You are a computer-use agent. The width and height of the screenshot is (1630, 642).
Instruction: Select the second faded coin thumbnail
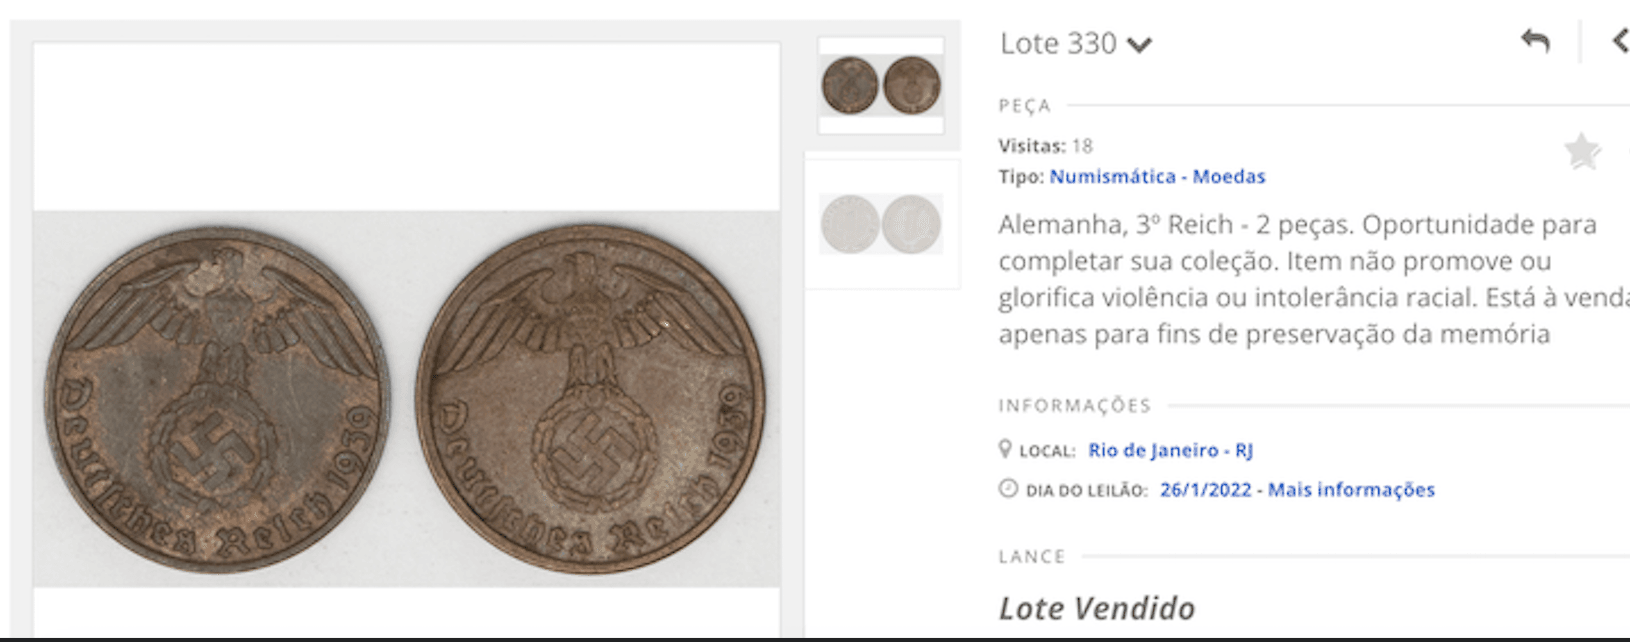[881, 224]
